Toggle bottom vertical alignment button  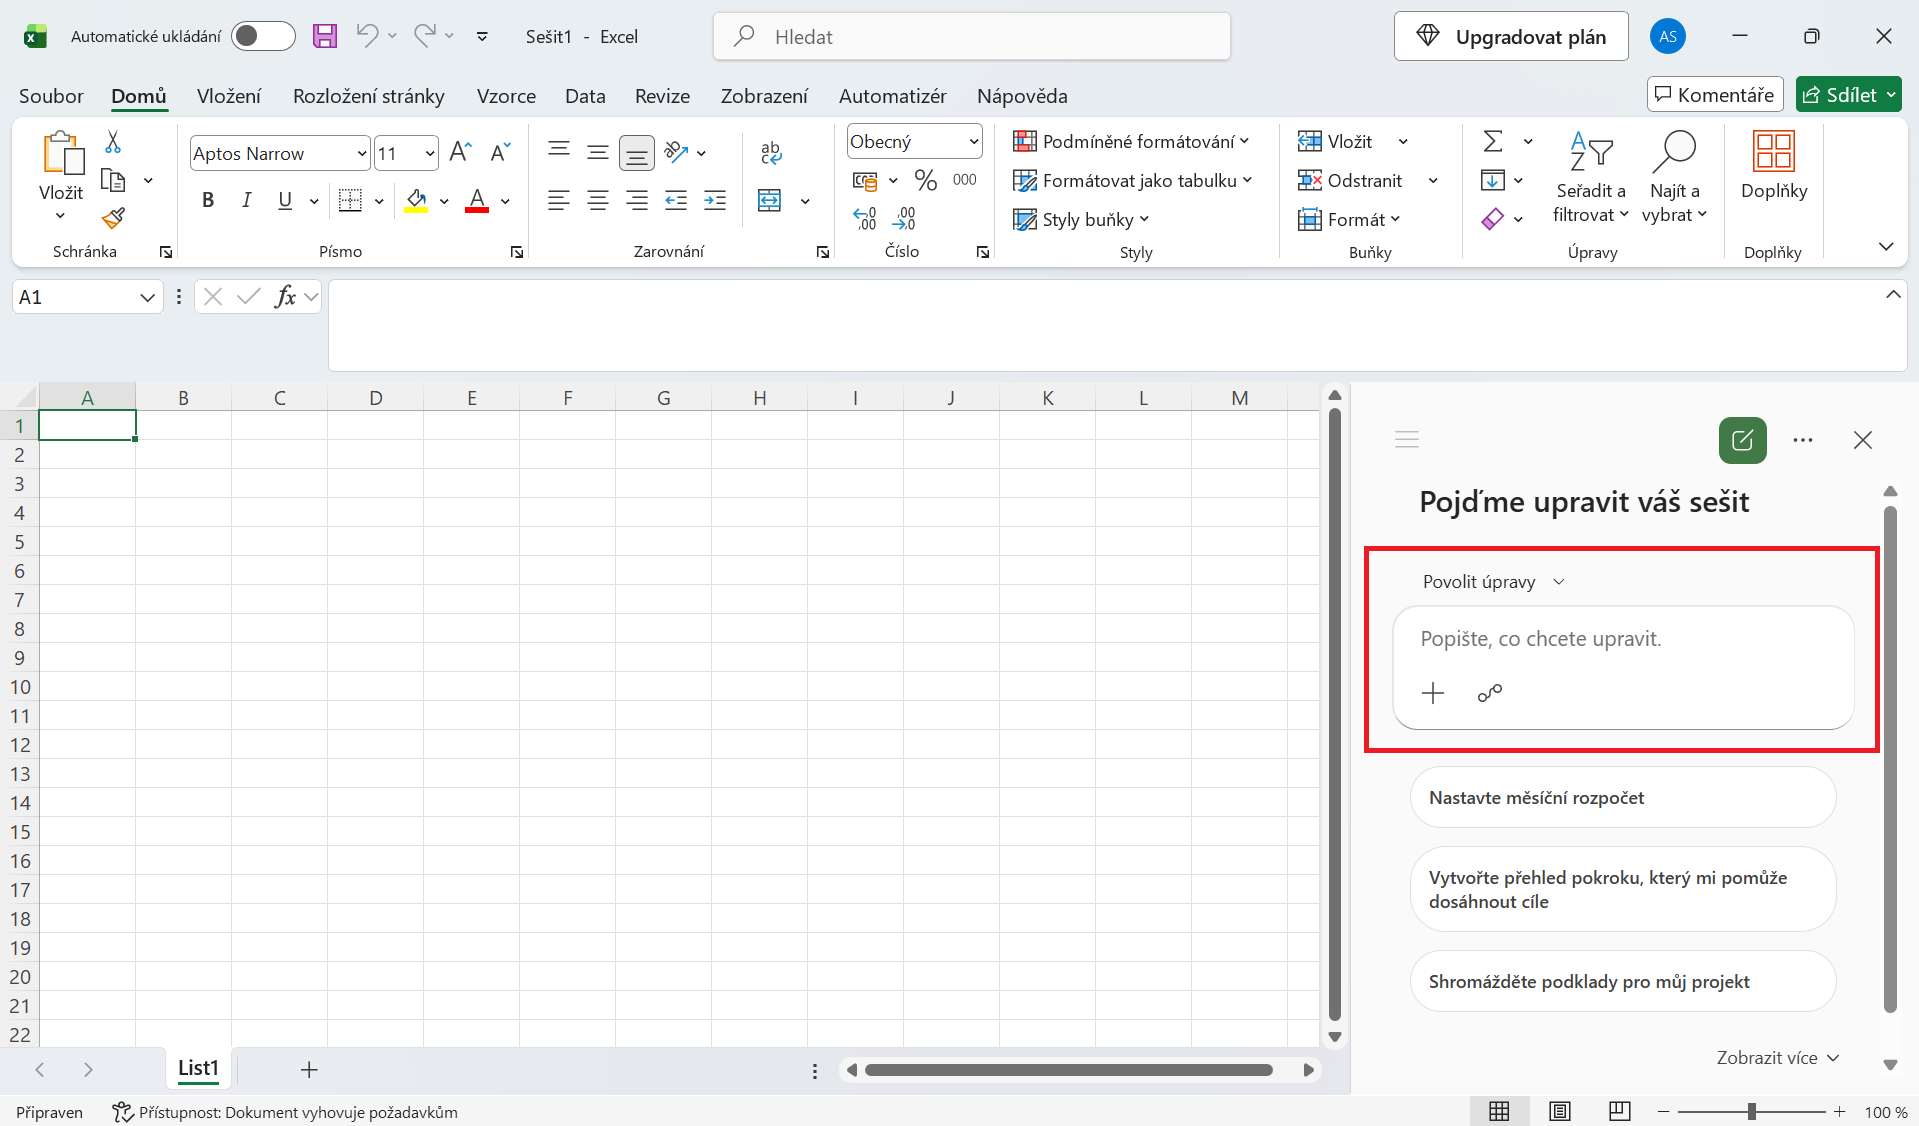(x=637, y=153)
